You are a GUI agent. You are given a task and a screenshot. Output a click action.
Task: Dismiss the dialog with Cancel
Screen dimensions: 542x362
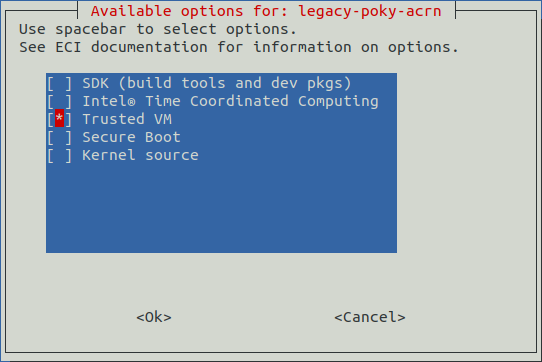tap(370, 317)
